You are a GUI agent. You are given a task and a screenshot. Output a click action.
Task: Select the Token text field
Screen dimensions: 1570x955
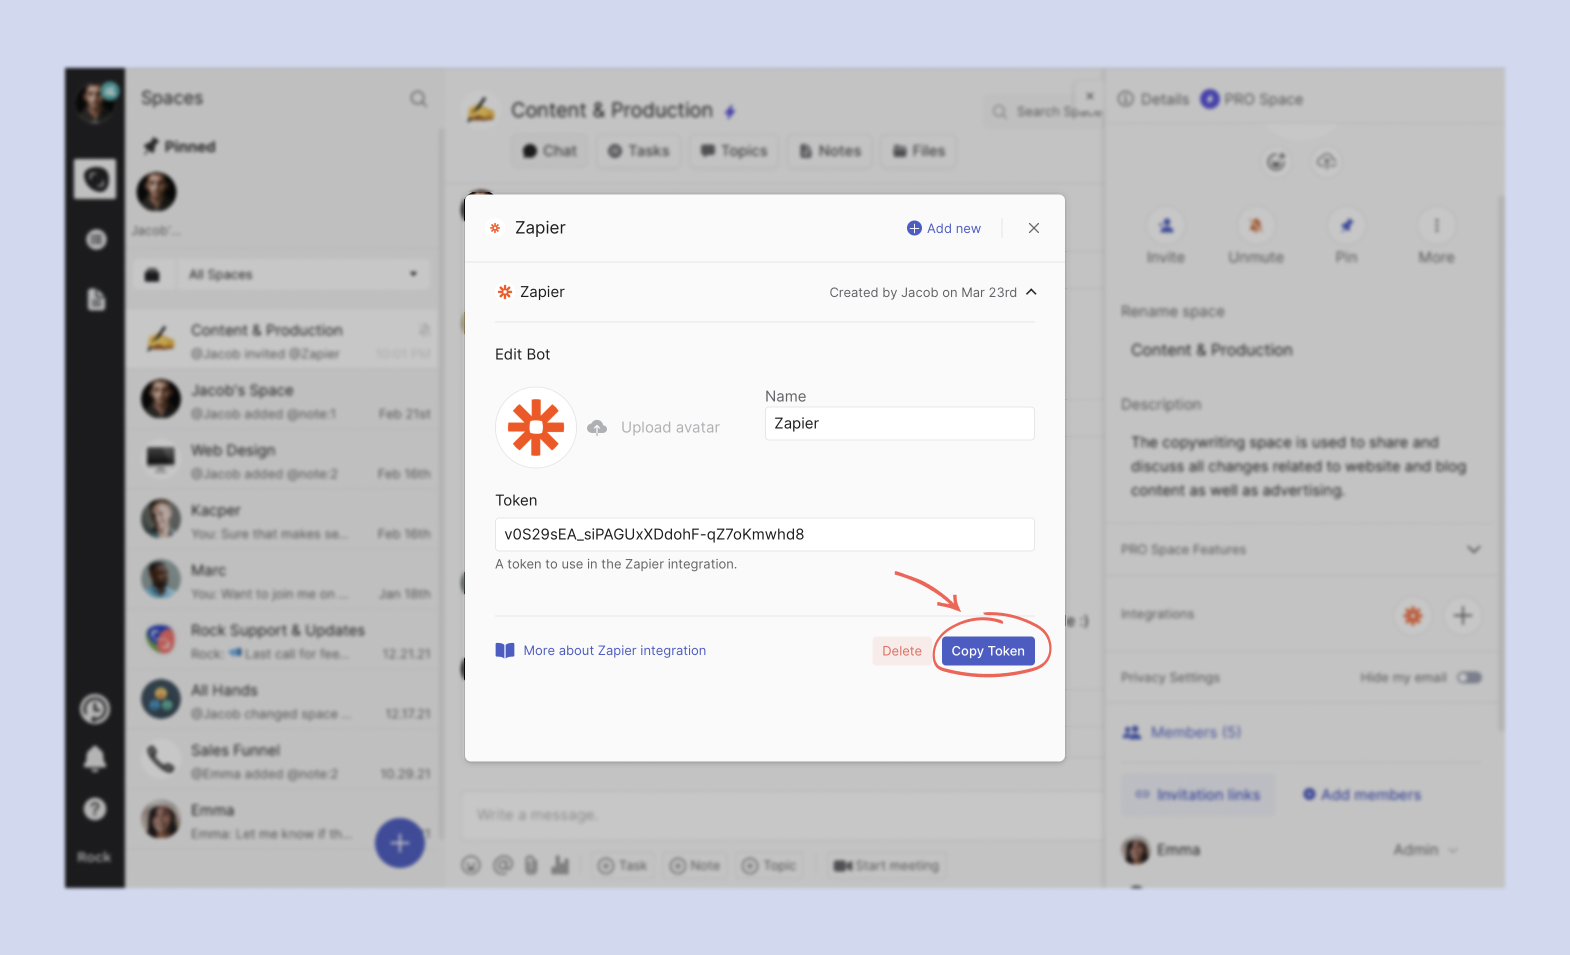764,535
